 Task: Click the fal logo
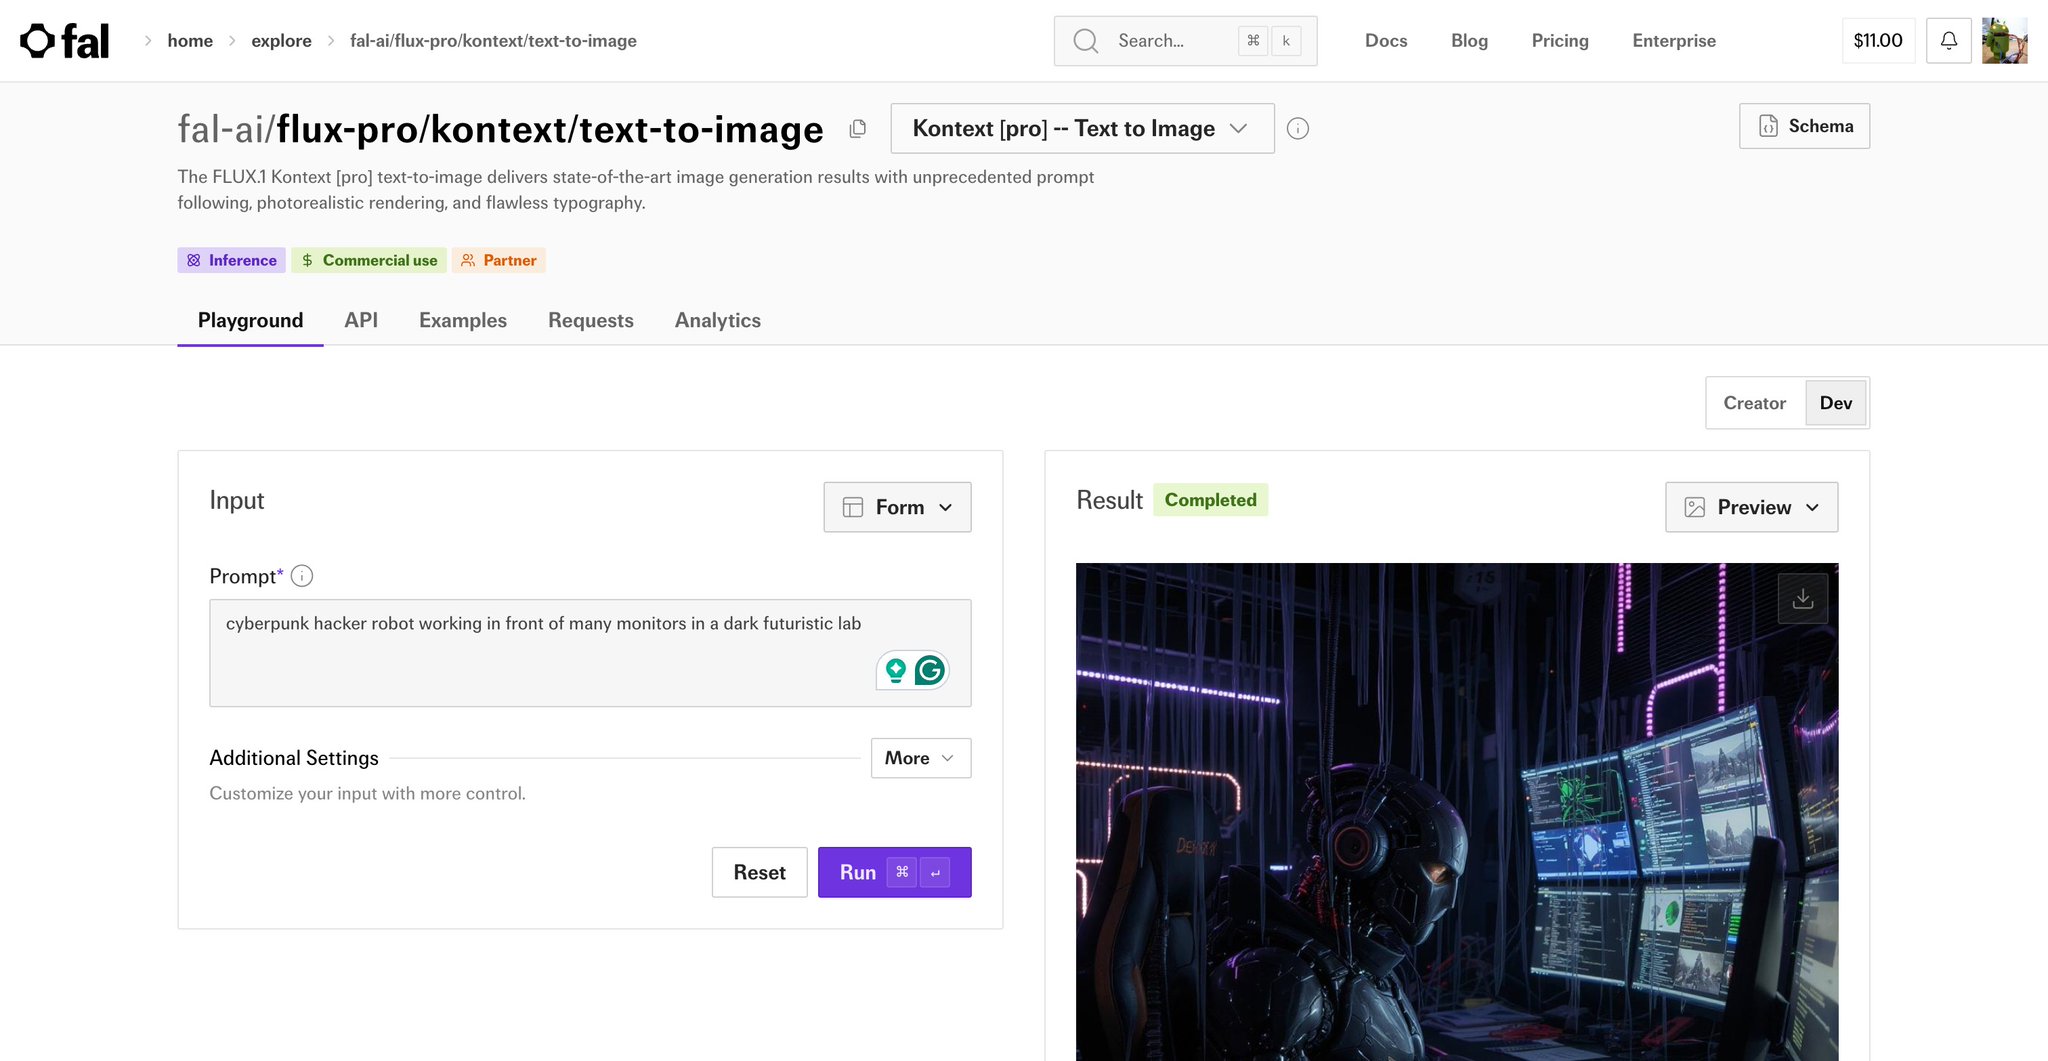point(64,41)
